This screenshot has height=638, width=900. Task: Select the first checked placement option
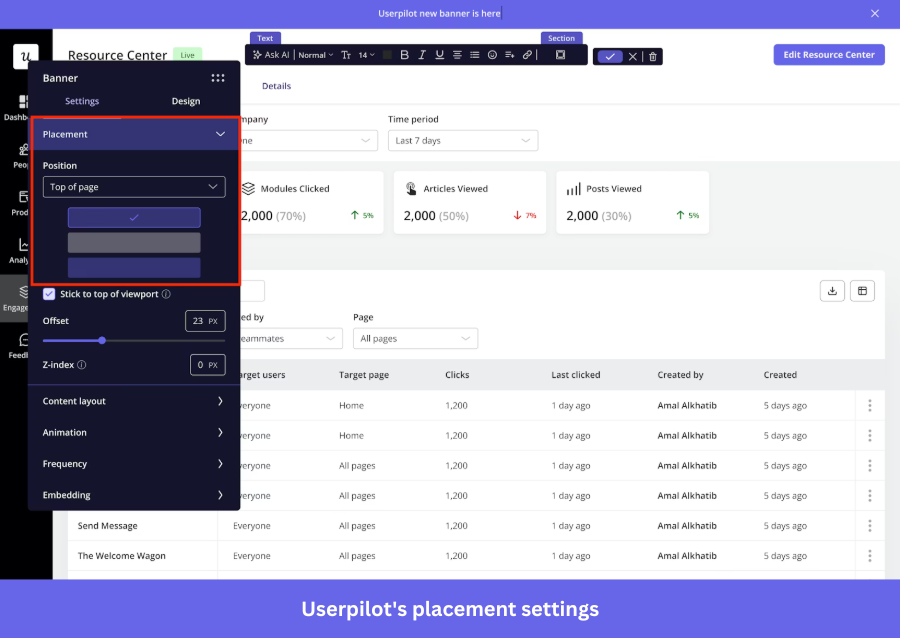(134, 217)
